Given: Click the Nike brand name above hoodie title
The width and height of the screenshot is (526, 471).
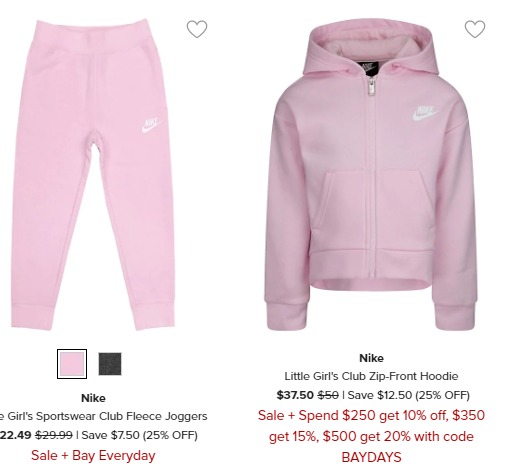Looking at the screenshot, I should [371, 358].
